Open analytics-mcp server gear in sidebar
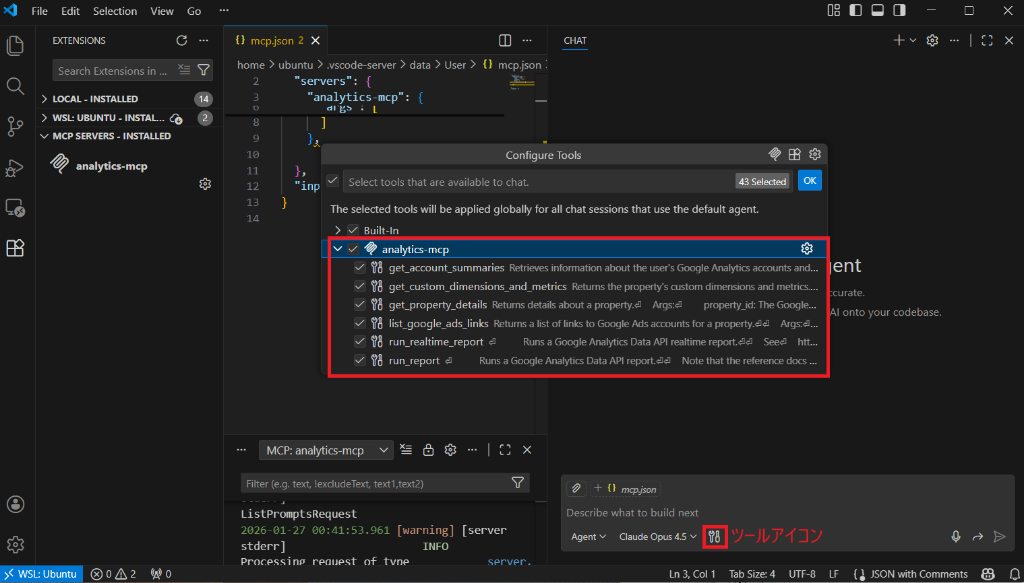Screen dimensions: 1024x583 tap(204, 184)
